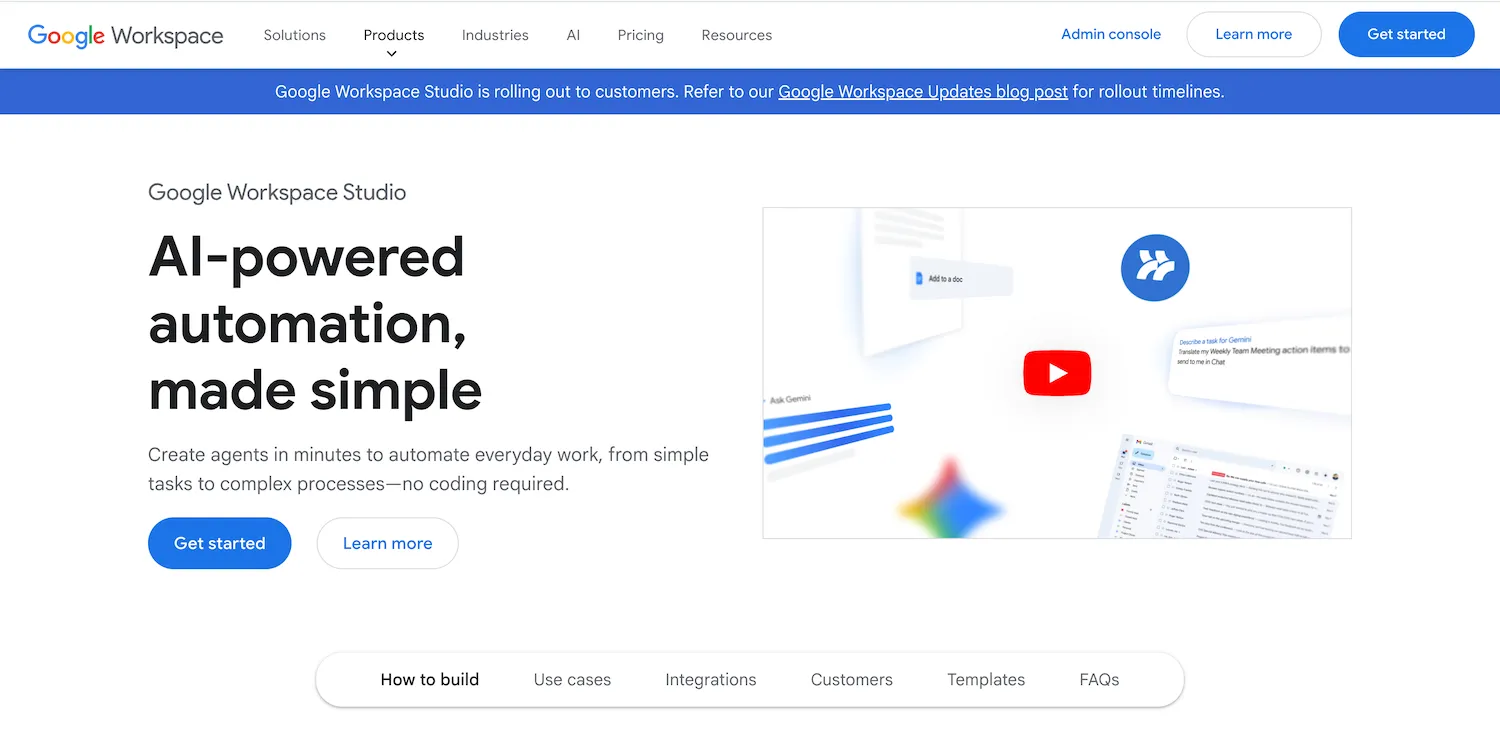Click the hero Learn more button
This screenshot has height=741, width=1500.
point(387,543)
